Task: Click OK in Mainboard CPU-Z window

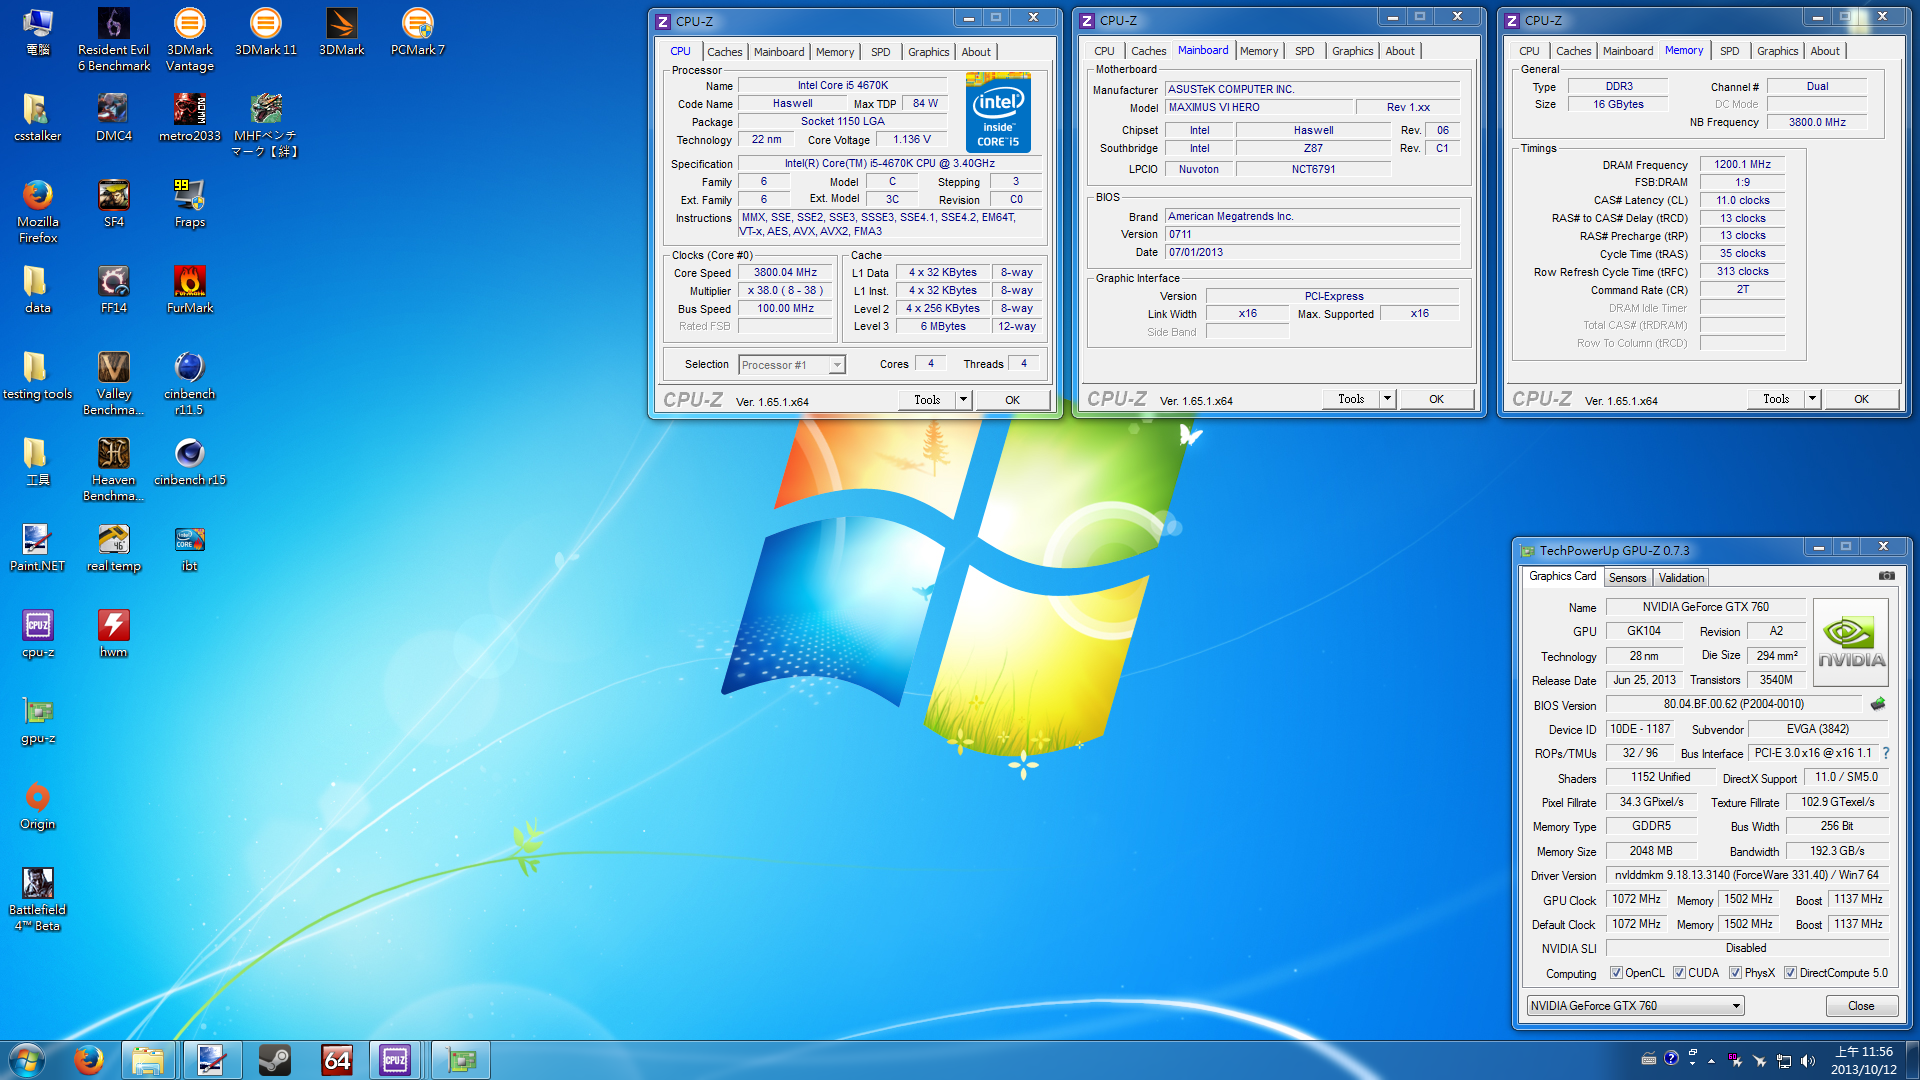Action: 1436,399
